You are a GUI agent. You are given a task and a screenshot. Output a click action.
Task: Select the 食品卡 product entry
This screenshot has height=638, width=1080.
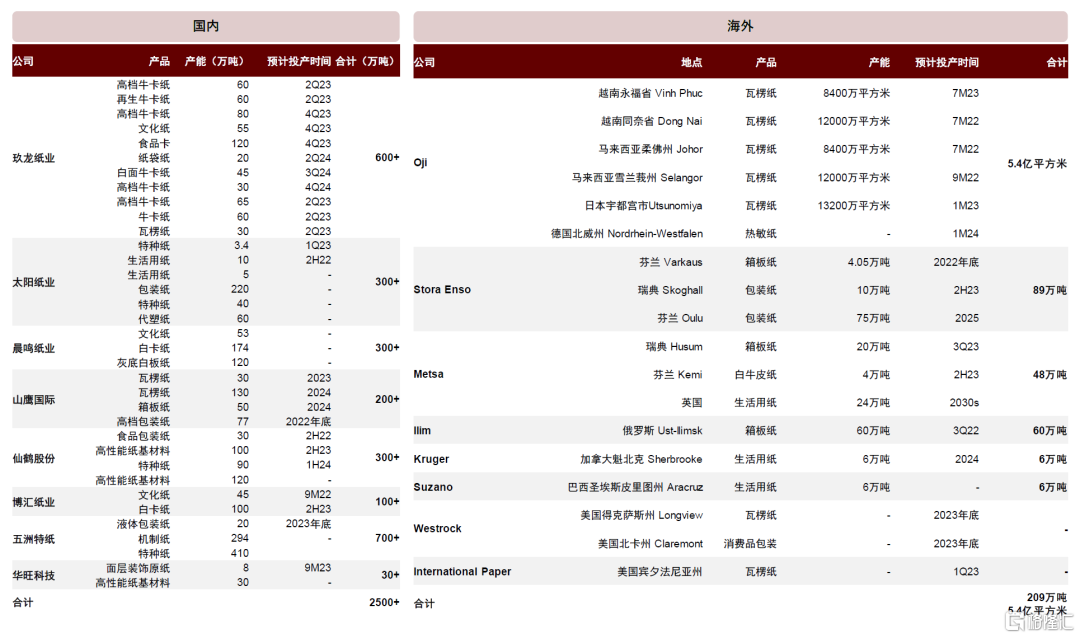tap(154, 143)
